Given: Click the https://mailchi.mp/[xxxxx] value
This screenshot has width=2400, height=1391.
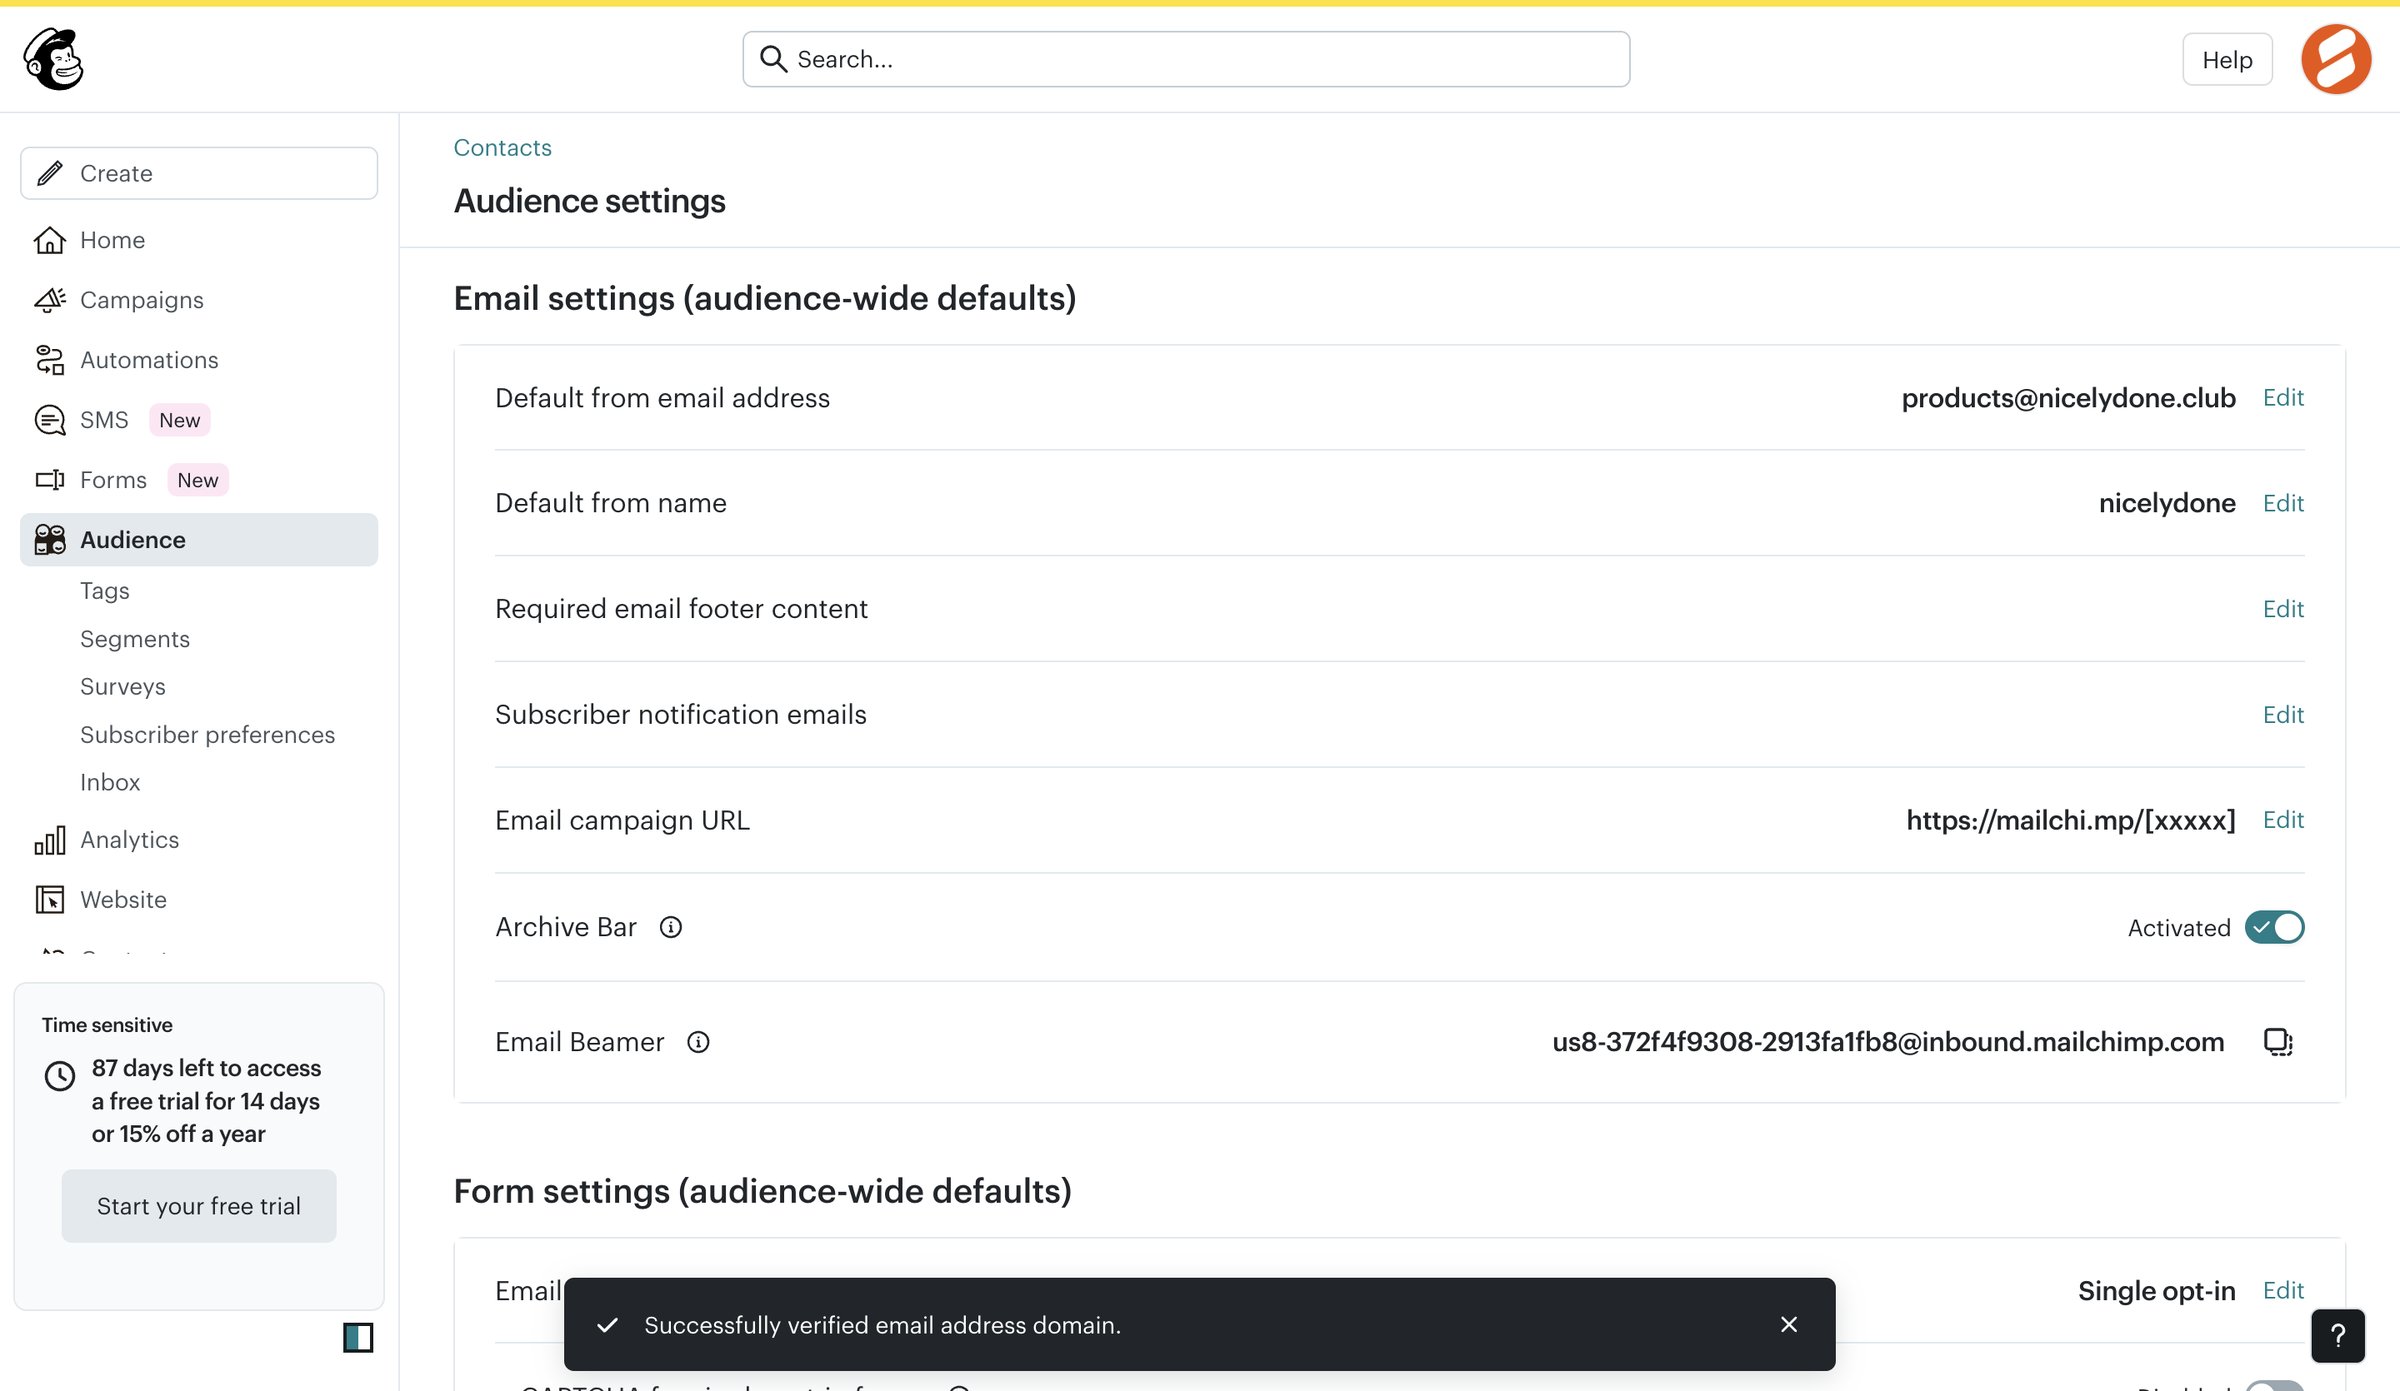Looking at the screenshot, I should (2070, 820).
